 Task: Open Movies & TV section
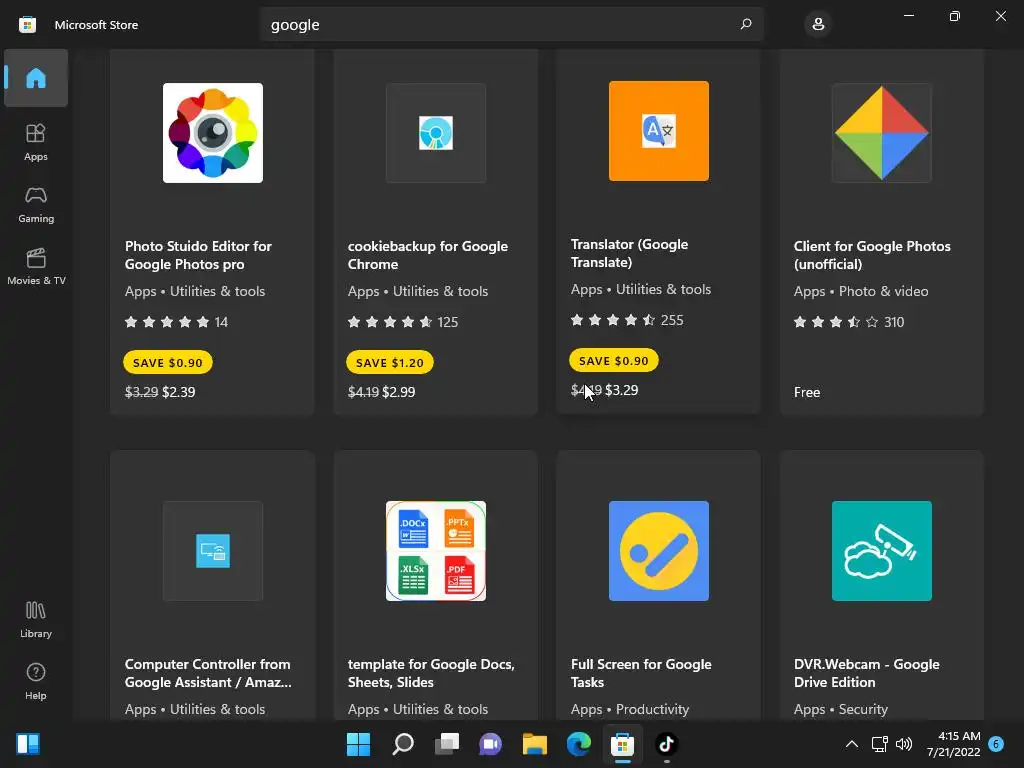[36, 266]
